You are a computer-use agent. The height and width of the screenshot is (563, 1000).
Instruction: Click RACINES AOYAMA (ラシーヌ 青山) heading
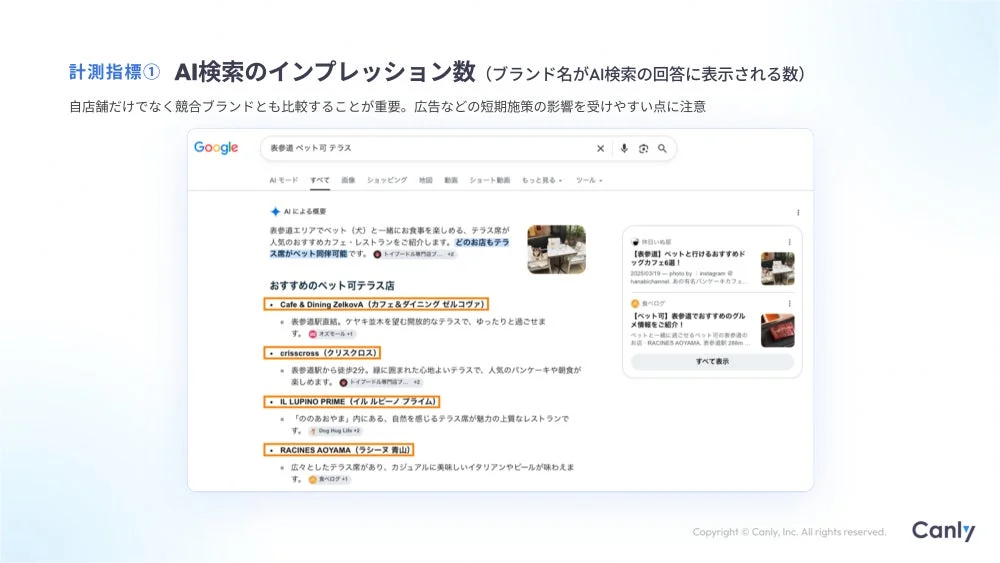[339, 450]
